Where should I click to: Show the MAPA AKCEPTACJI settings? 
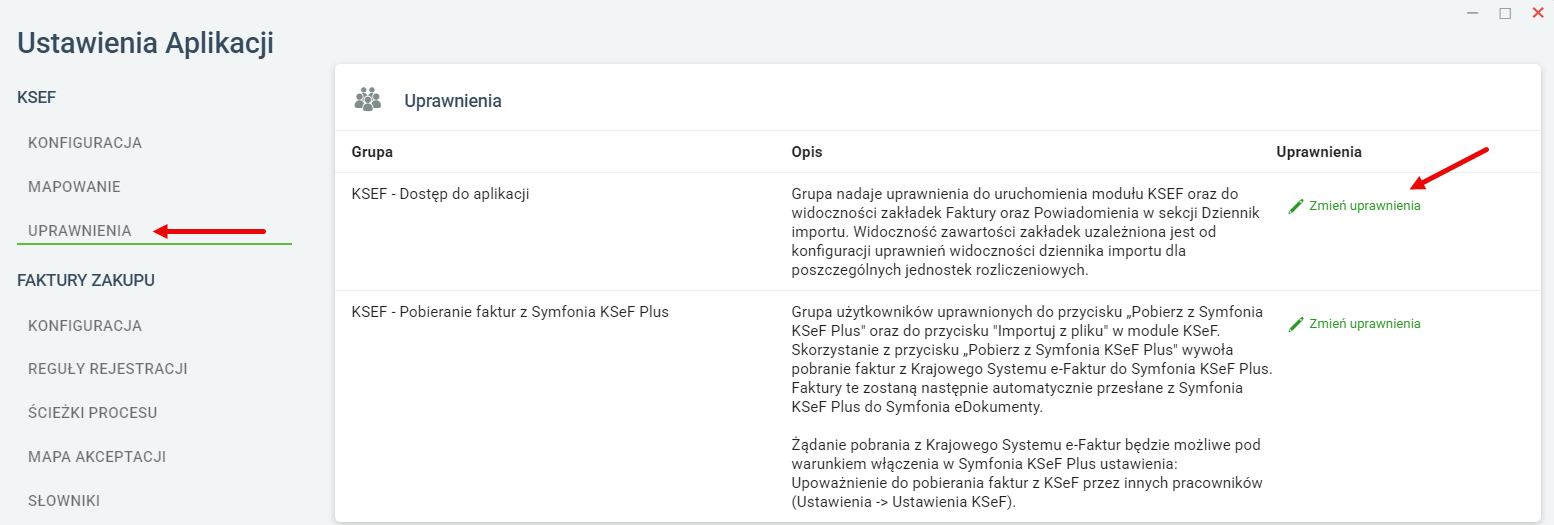[x=97, y=457]
